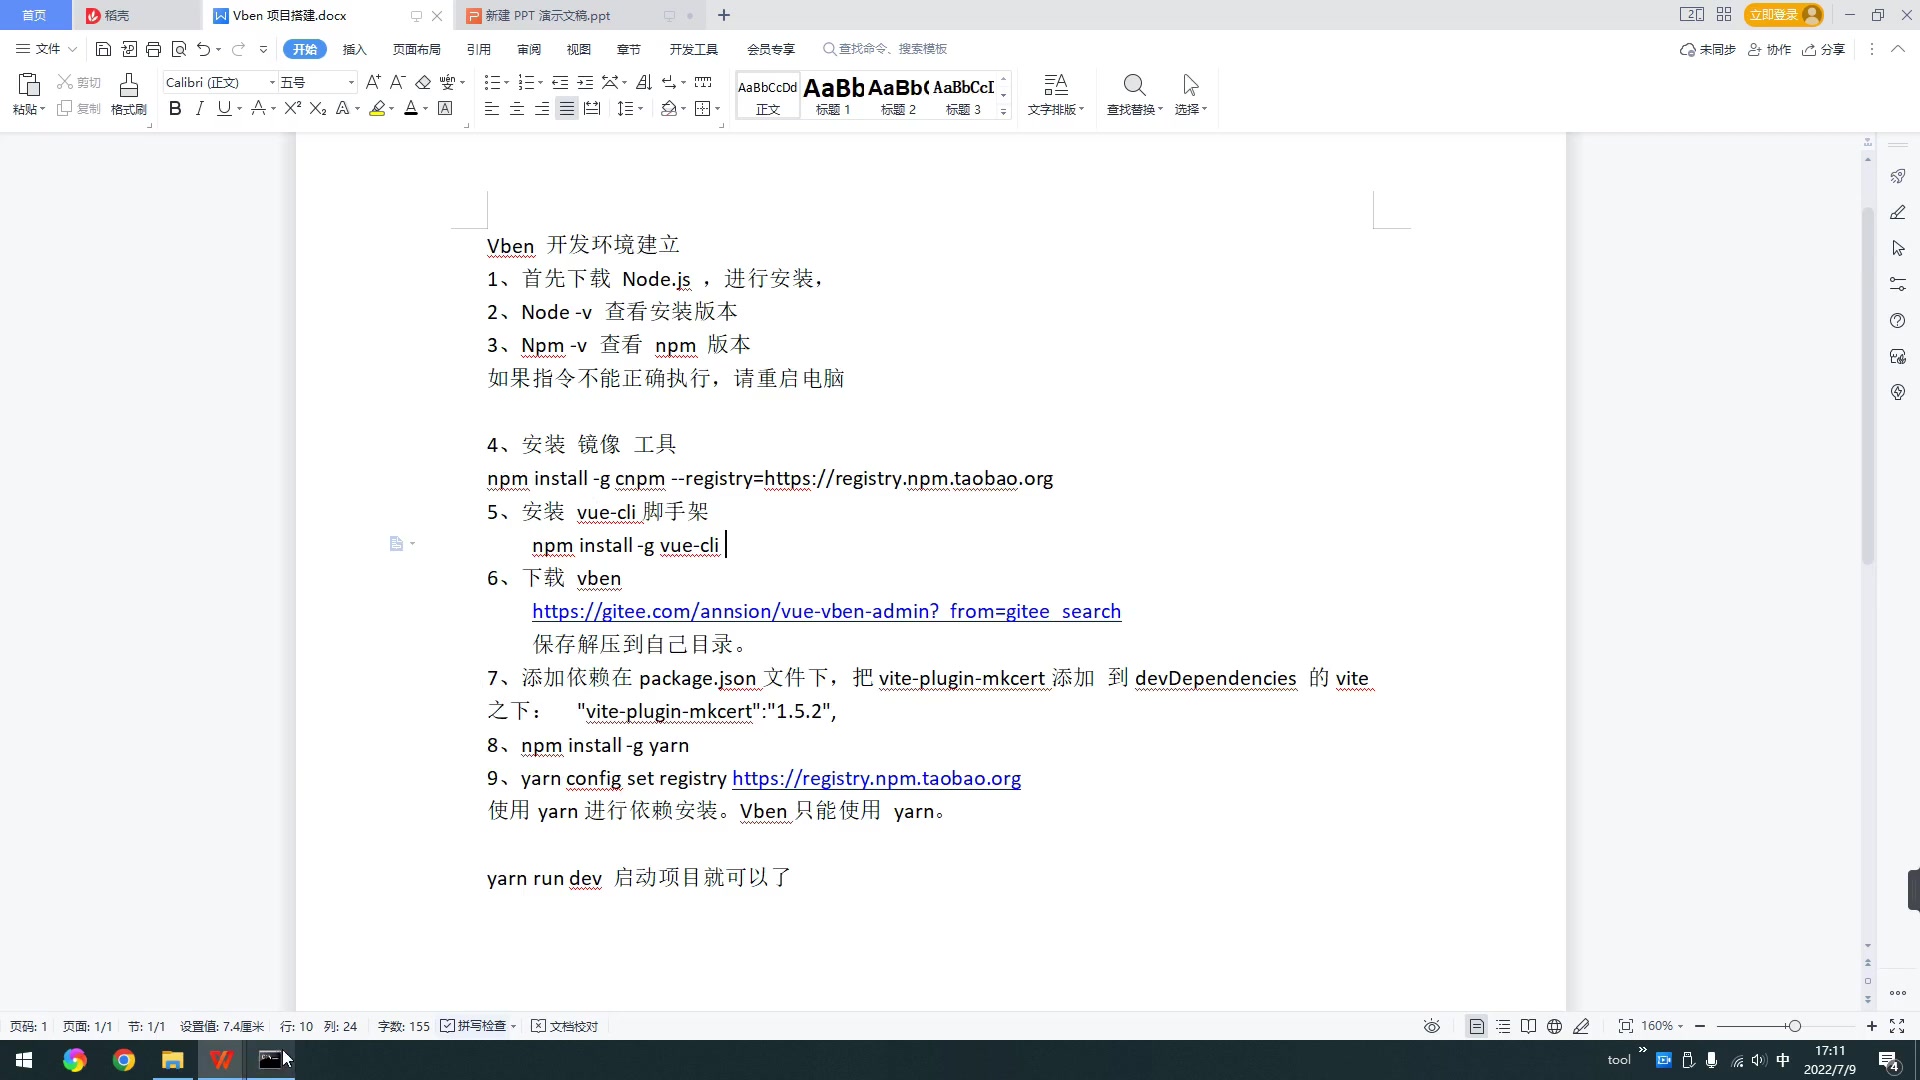The width and height of the screenshot is (1920, 1080).
Task: Align text right
Action: click(x=542, y=108)
